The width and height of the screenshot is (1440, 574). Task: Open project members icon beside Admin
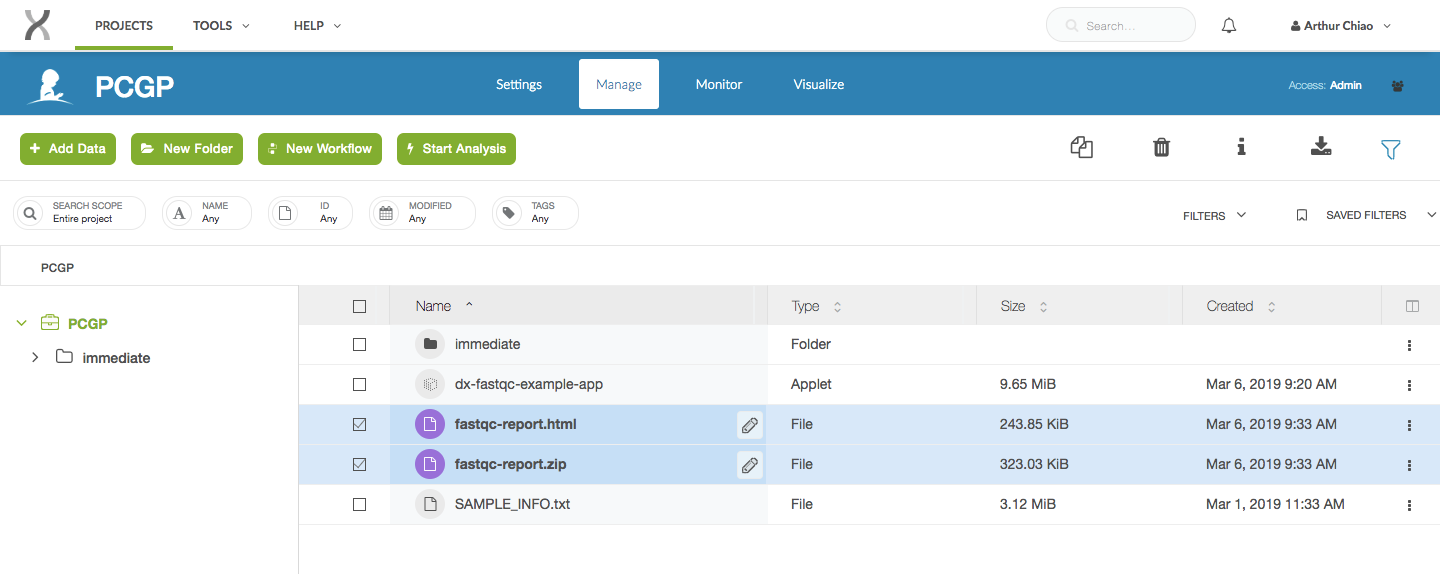pyautogui.click(x=1397, y=86)
